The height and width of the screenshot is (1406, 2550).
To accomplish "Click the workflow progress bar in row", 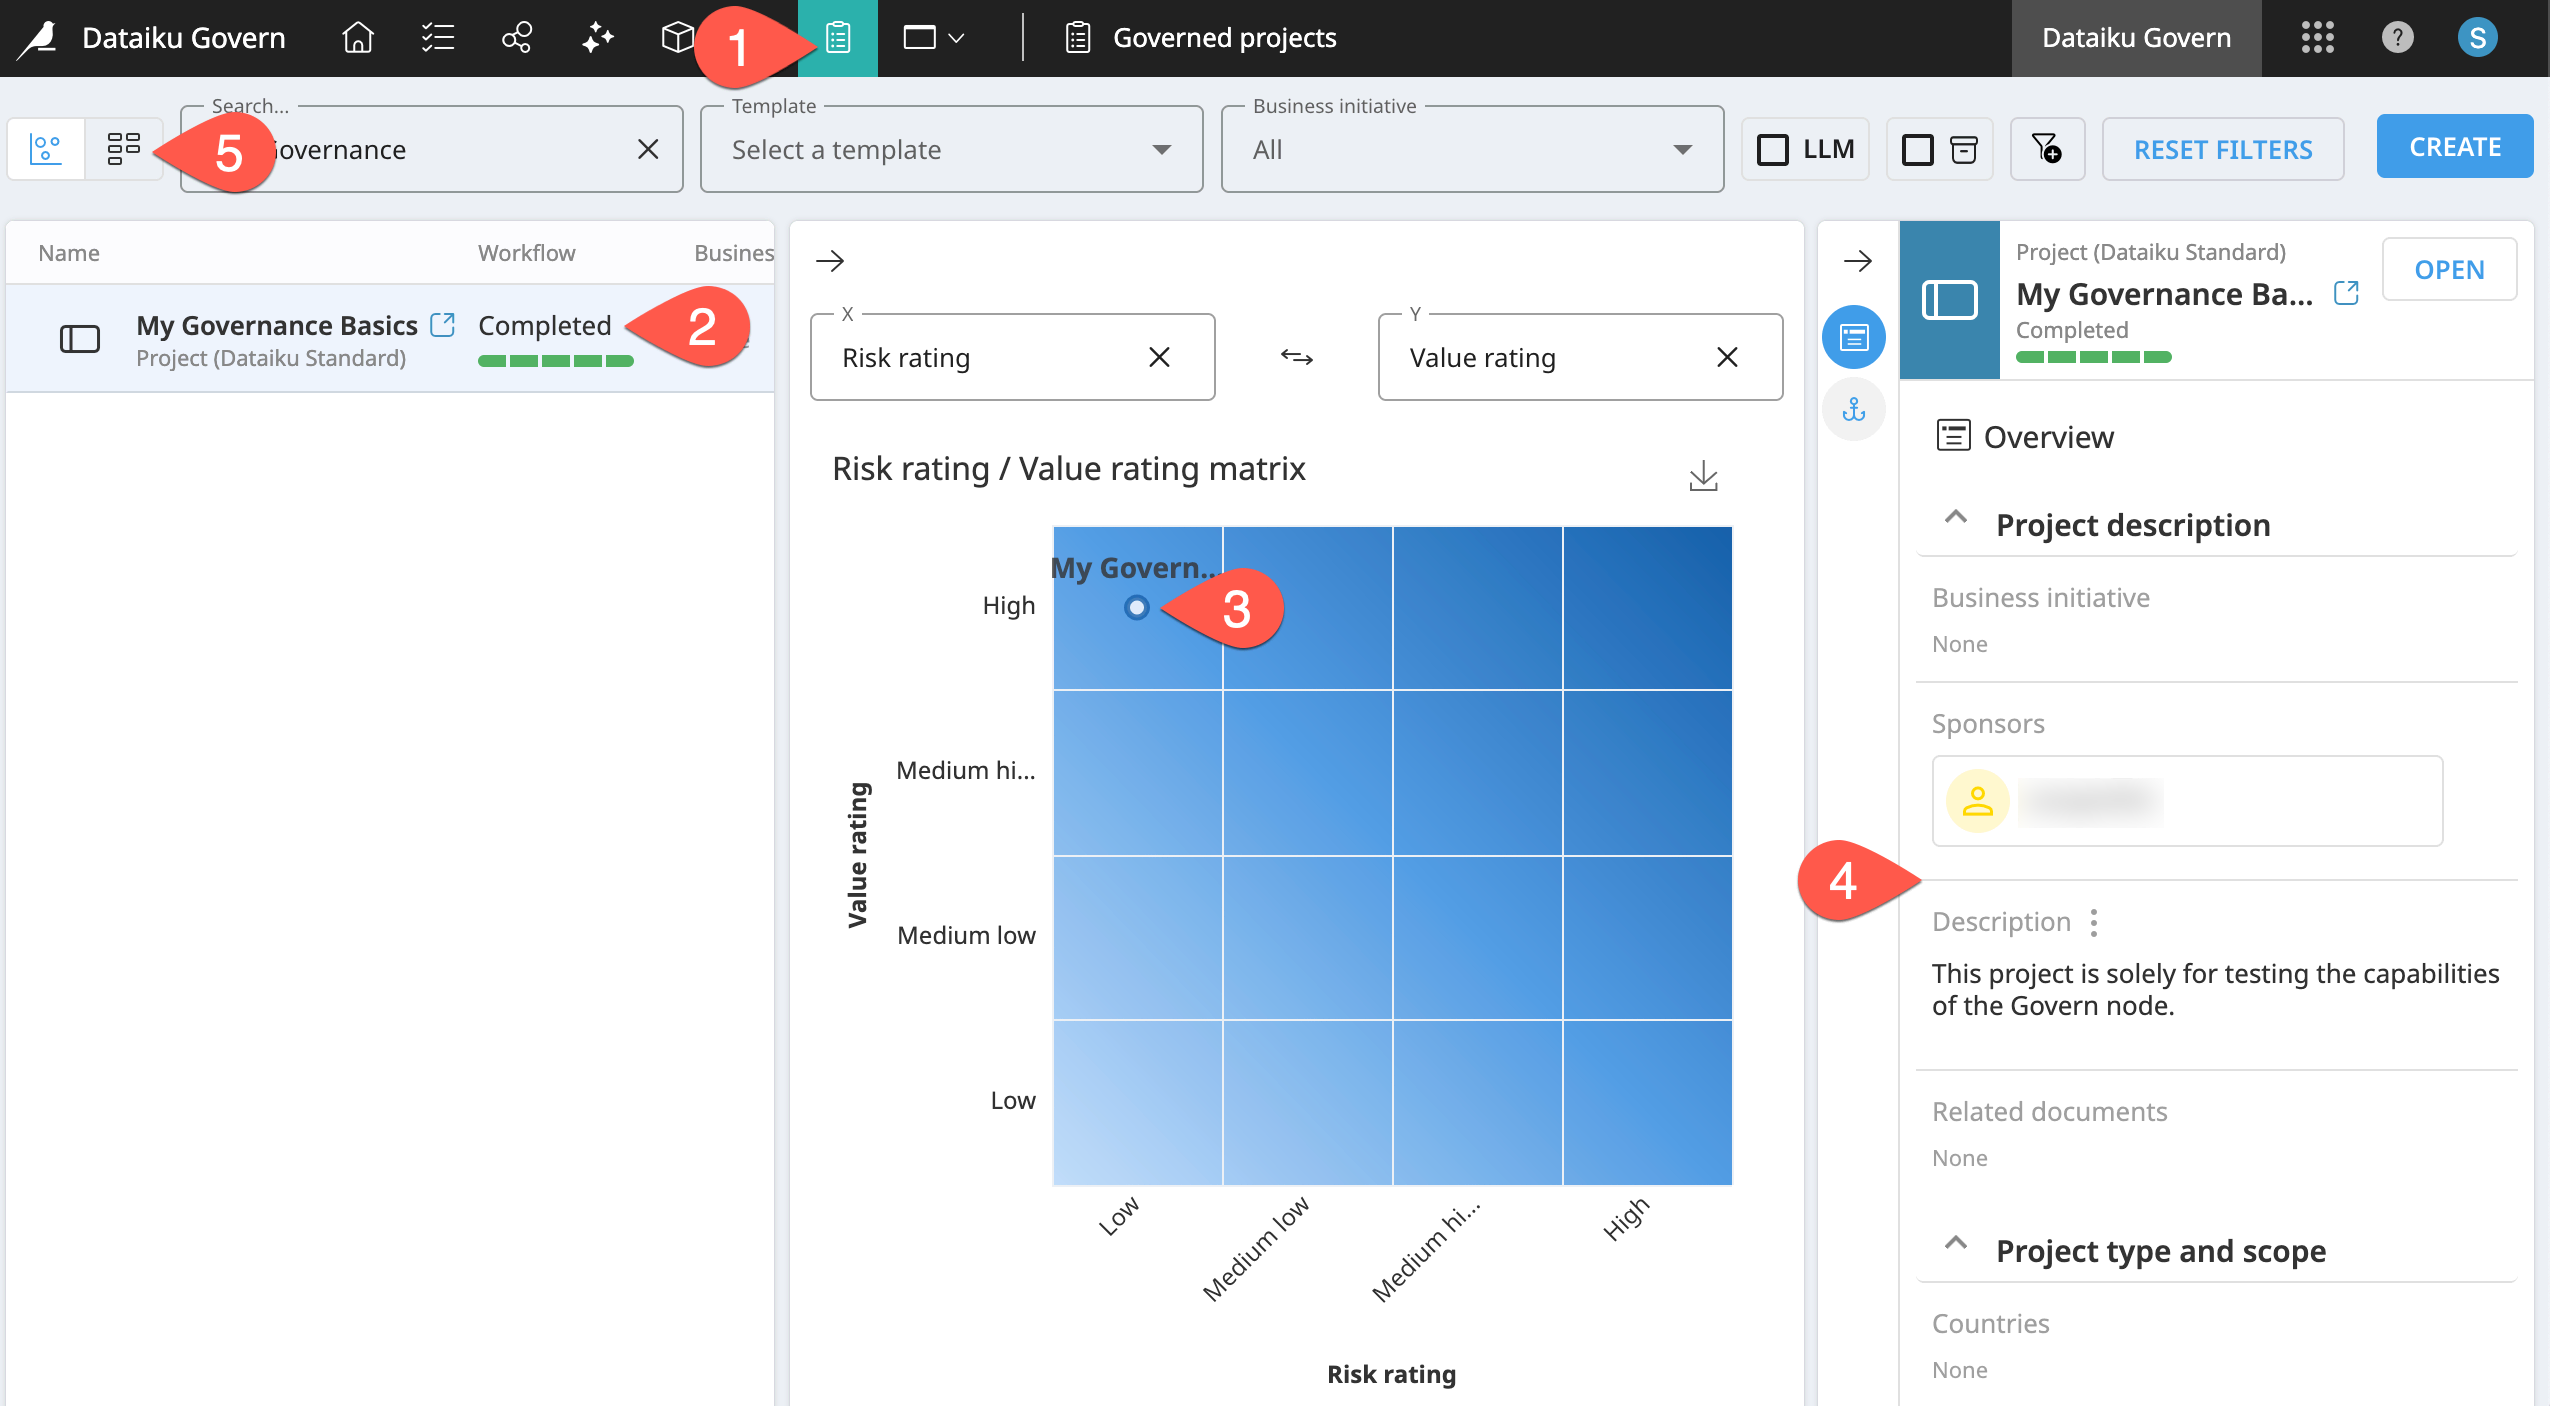I will coord(555,361).
